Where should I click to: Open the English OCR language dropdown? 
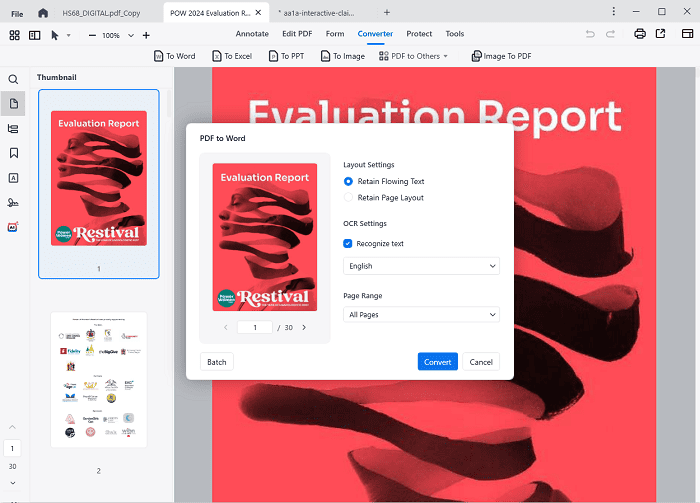(x=421, y=266)
